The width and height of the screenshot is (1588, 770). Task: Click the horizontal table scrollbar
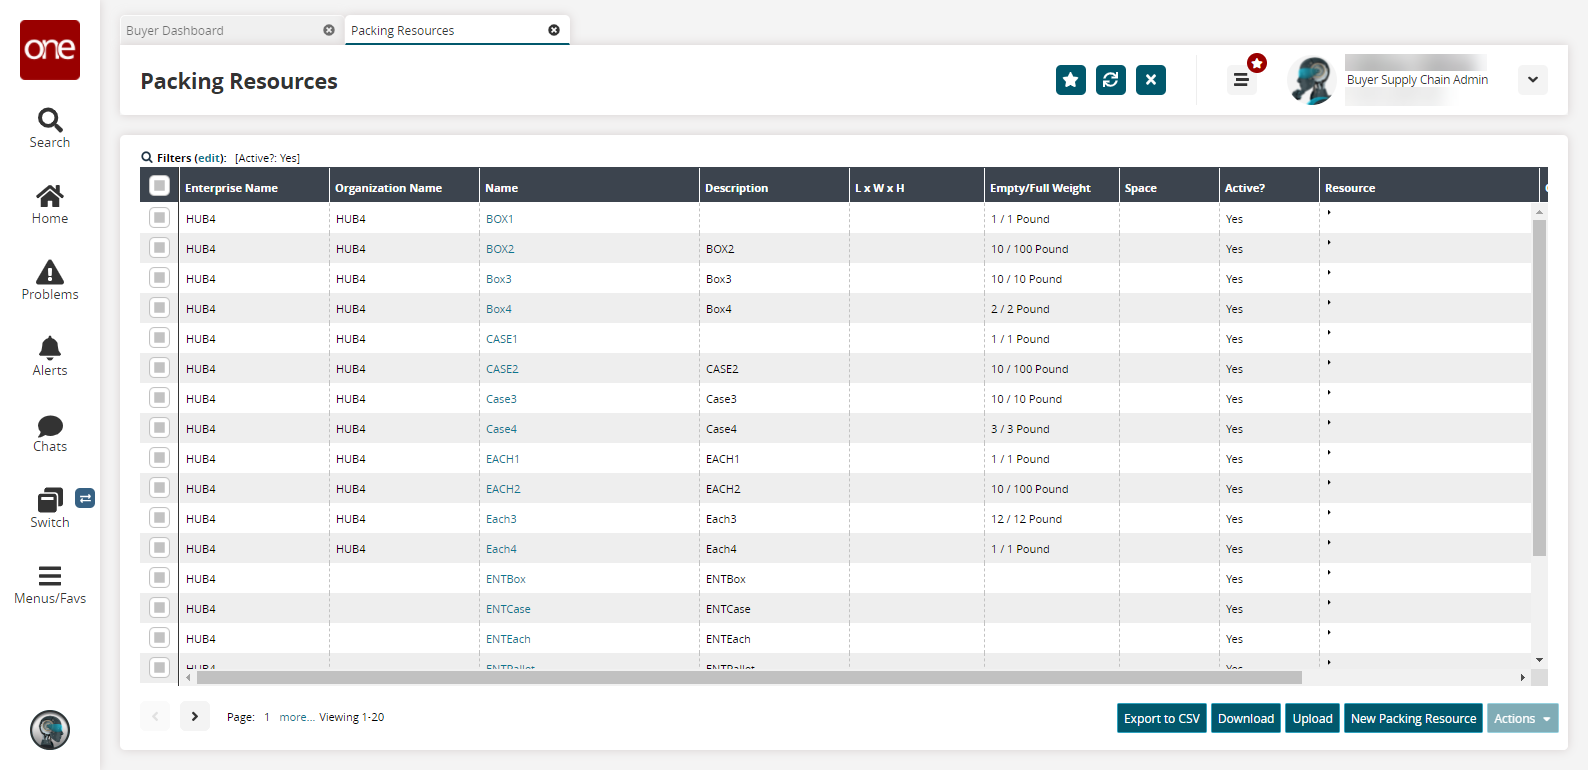pyautogui.click(x=750, y=677)
